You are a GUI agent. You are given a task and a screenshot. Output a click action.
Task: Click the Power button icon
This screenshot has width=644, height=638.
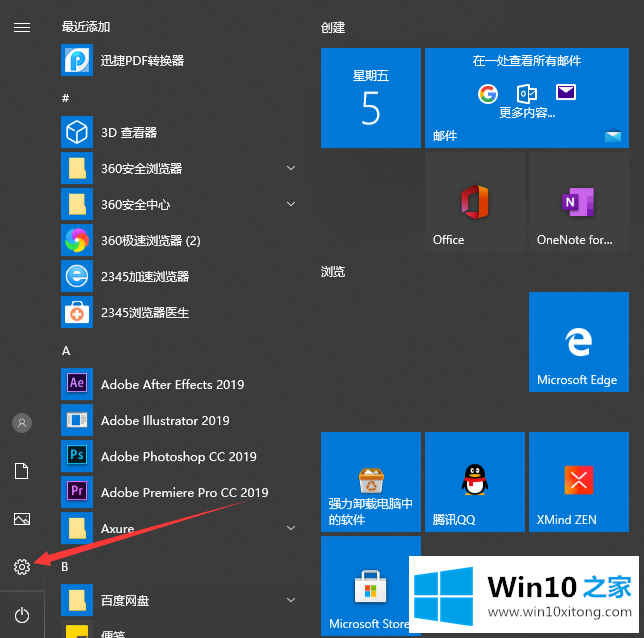click(x=22, y=615)
